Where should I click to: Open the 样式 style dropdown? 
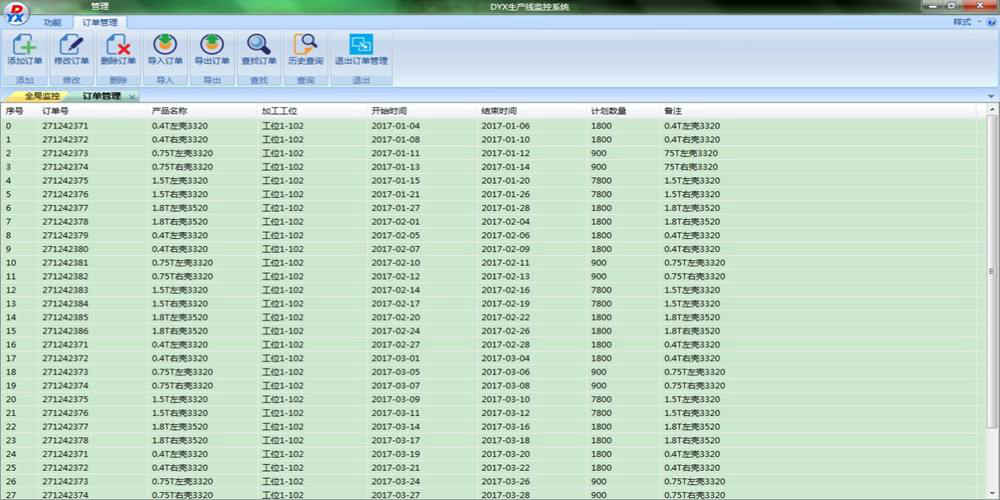[x=966, y=22]
